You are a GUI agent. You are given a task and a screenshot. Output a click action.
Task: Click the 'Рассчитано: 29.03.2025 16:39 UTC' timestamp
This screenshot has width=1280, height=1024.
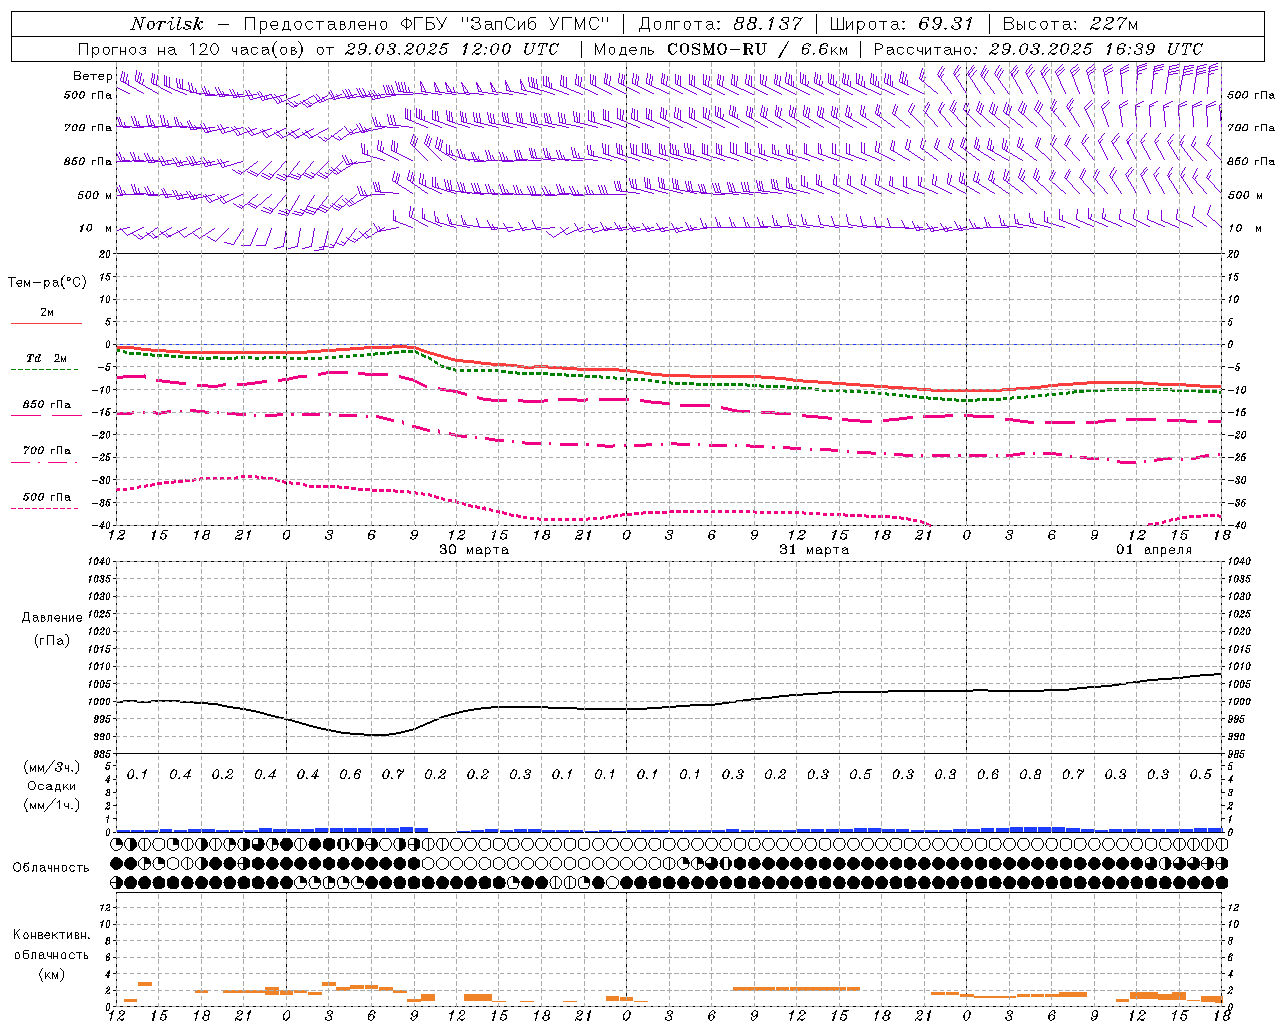pos(1038,49)
